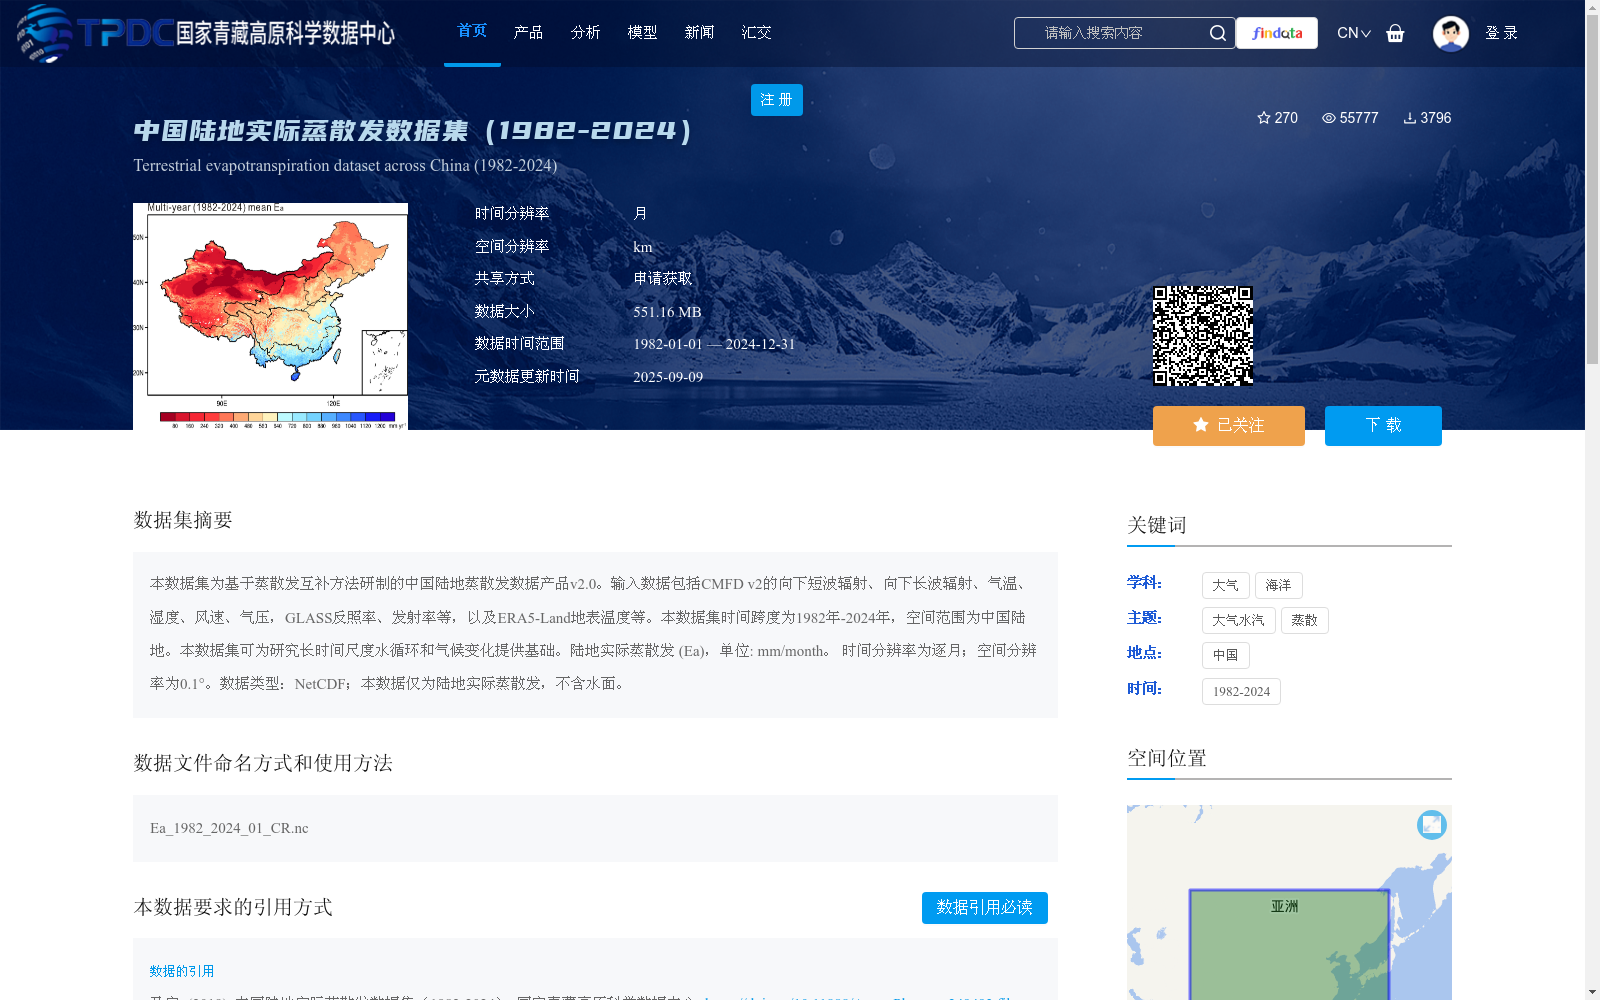The image size is (1600, 1000).
Task: Expand the map with the fullscreen icon
Action: (x=1432, y=825)
